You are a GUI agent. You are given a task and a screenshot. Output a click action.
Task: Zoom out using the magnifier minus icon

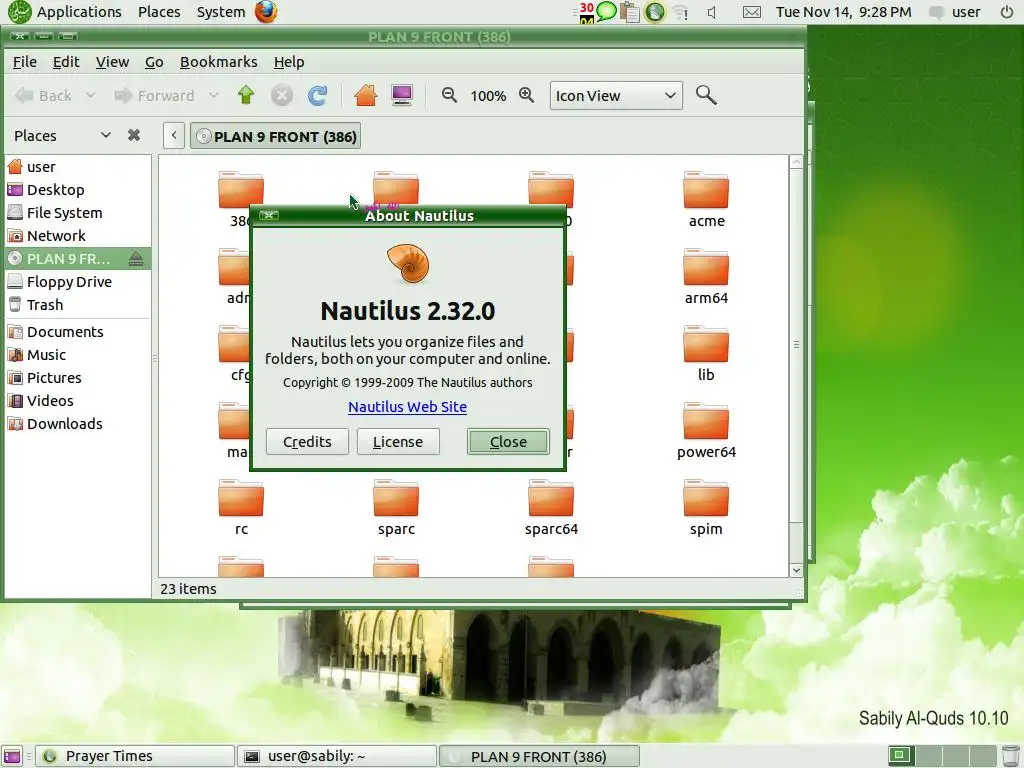click(449, 95)
